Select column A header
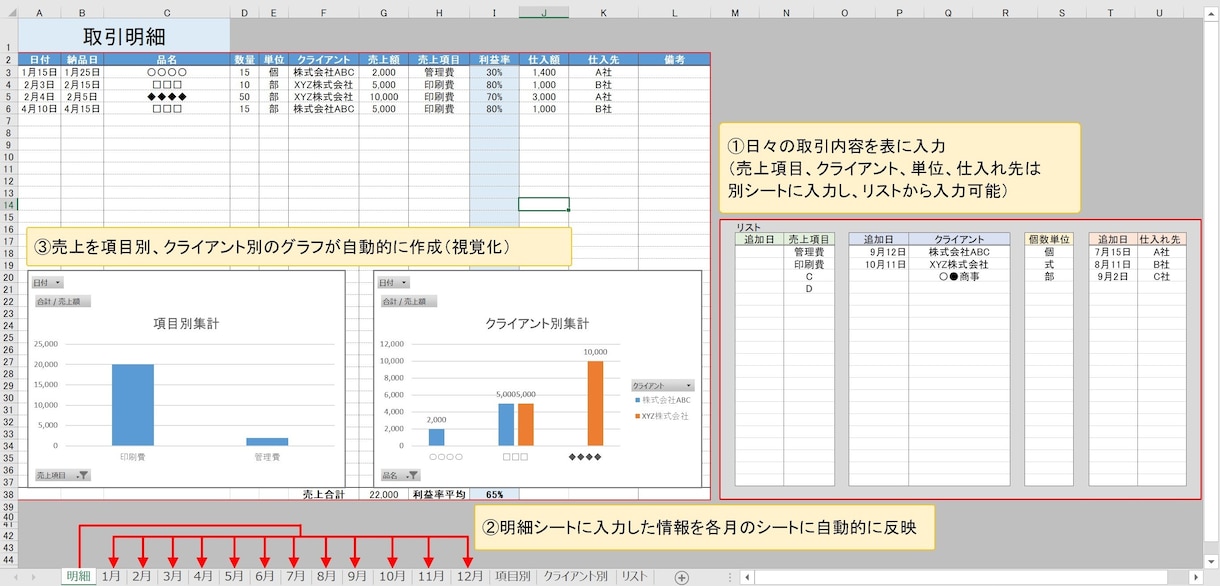Viewport: 1220px width, 586px height. click(39, 12)
